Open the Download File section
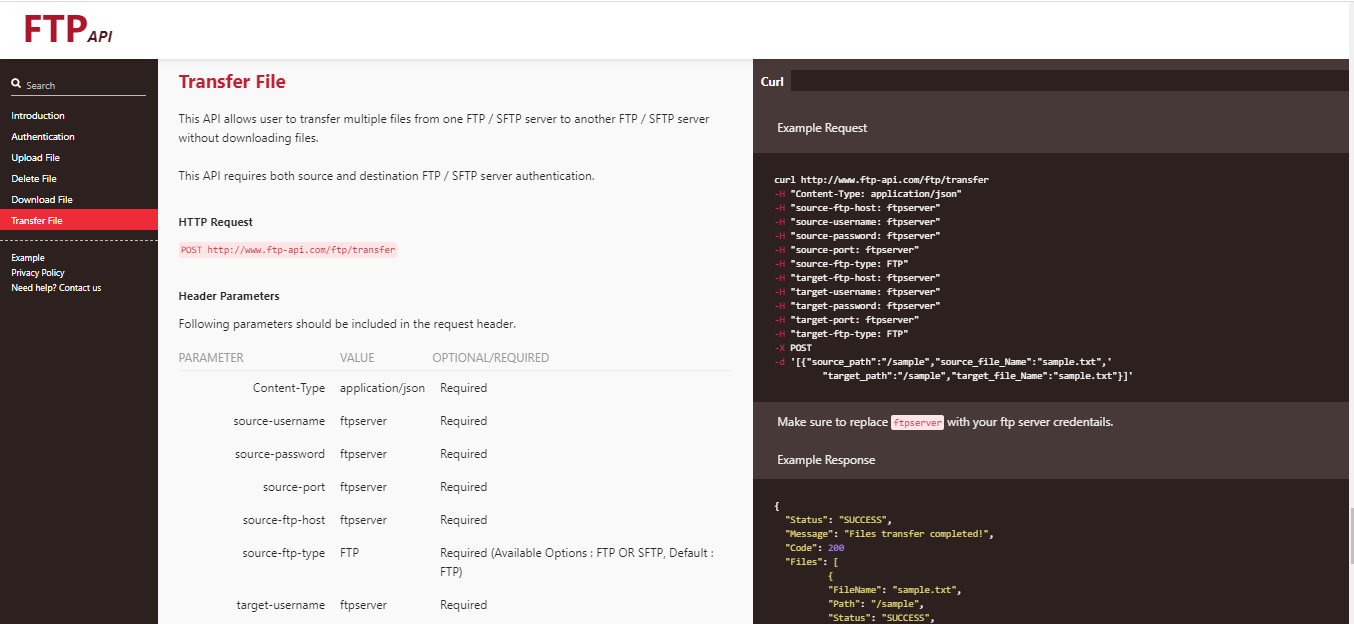The width and height of the screenshot is (1354, 624). click(42, 200)
